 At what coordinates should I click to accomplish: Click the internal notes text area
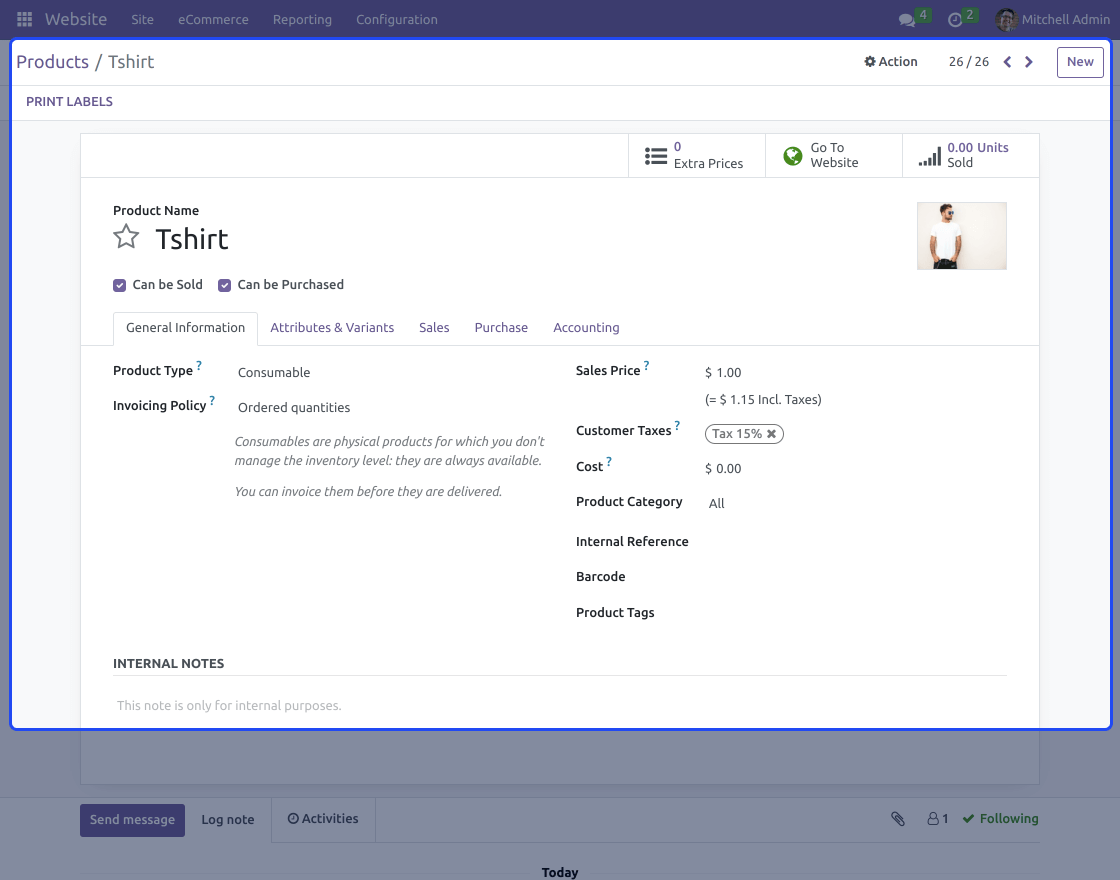click(560, 706)
